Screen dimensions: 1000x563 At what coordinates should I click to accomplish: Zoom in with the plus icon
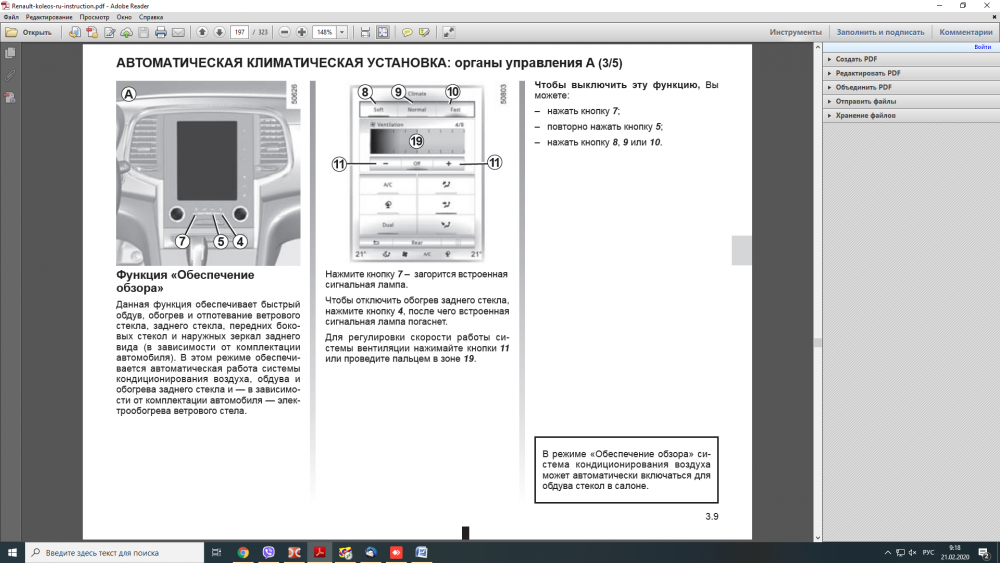pyautogui.click(x=302, y=32)
